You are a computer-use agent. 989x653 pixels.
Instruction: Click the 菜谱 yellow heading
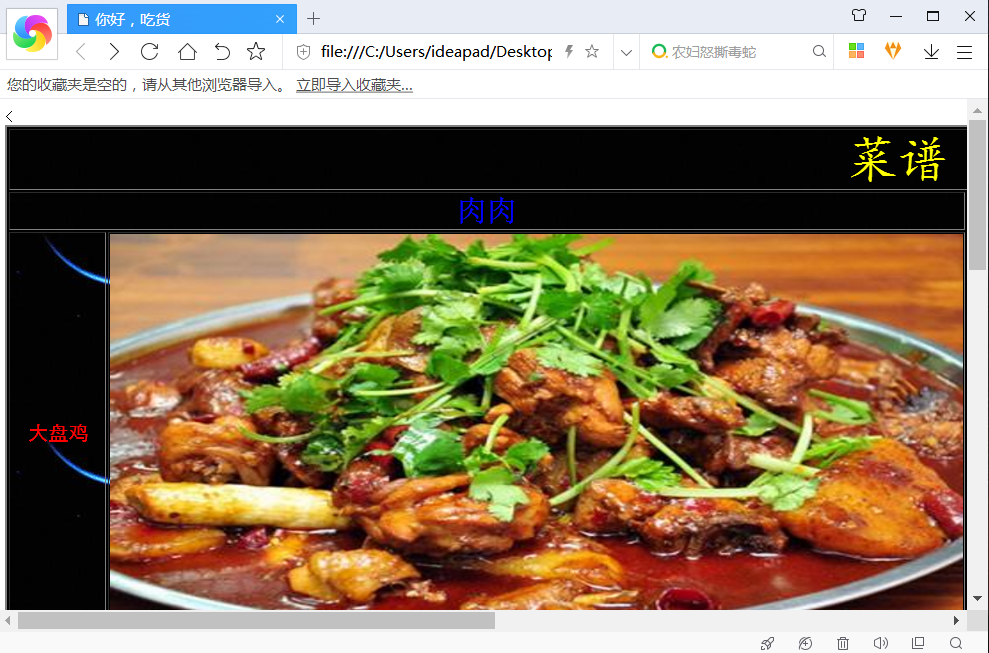(x=898, y=159)
